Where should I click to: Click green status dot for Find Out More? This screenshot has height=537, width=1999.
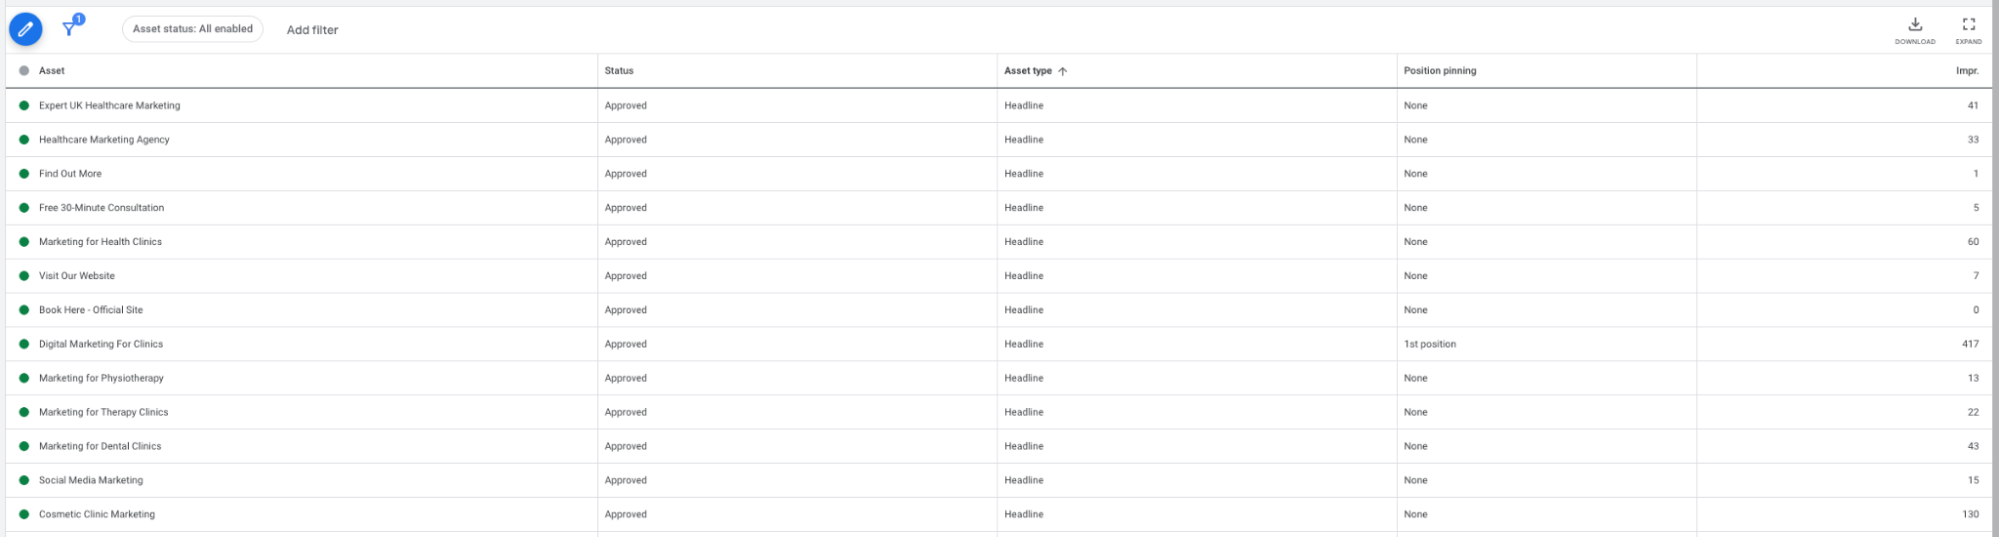[x=24, y=173]
